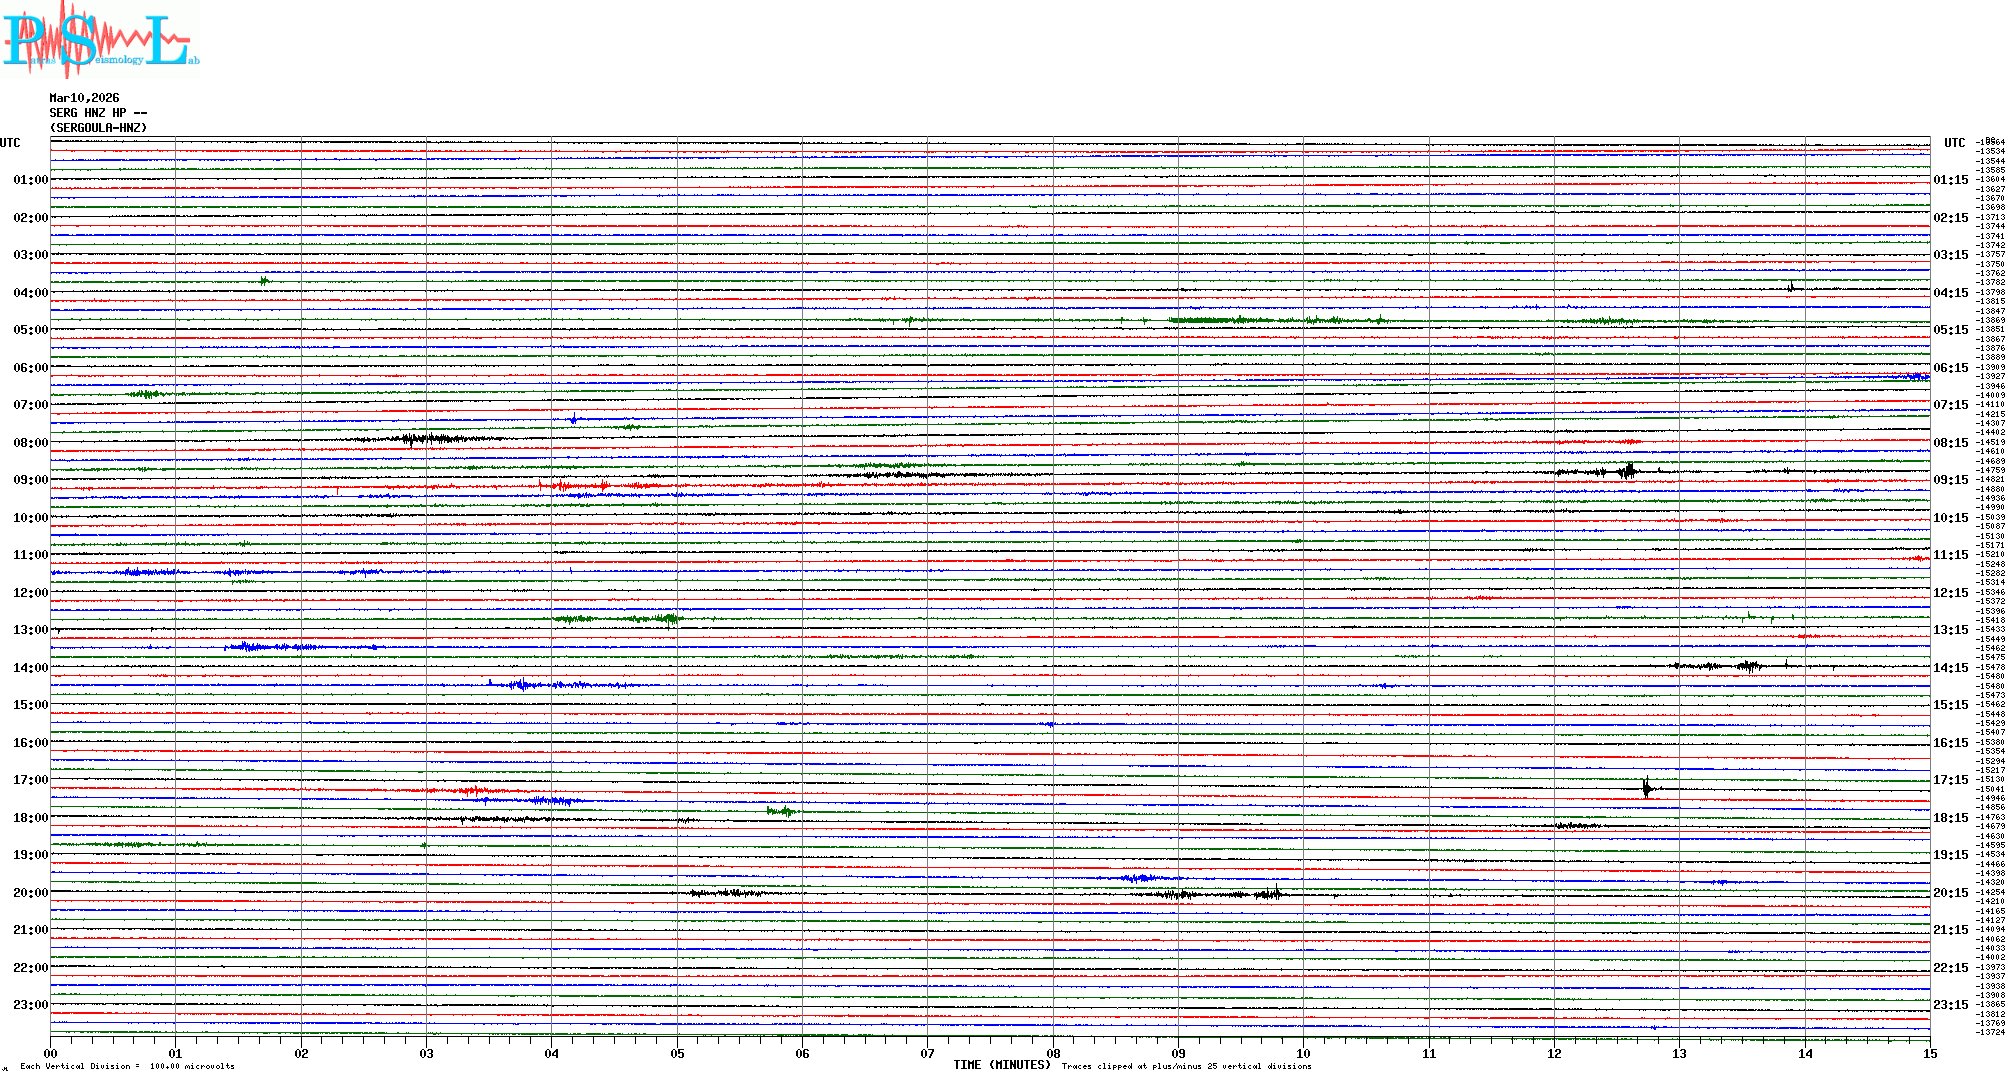This screenshot has width=2010, height=1080.
Task: Click the TIME (MINUTES) axis title
Action: pos(1002,1065)
